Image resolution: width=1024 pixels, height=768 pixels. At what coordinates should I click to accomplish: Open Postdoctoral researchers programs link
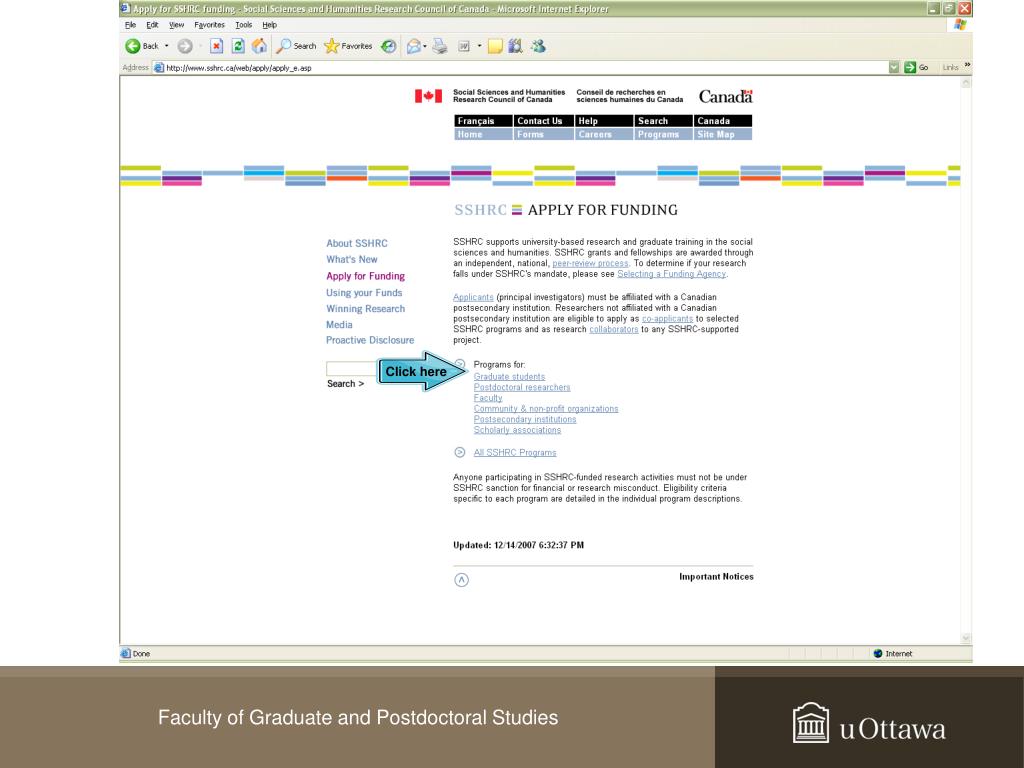point(522,387)
